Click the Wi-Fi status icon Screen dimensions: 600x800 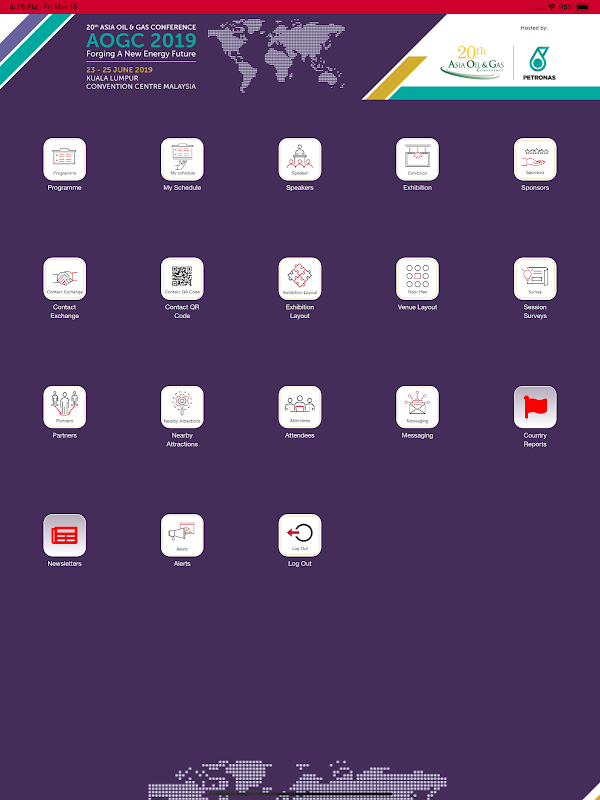(552, 7)
